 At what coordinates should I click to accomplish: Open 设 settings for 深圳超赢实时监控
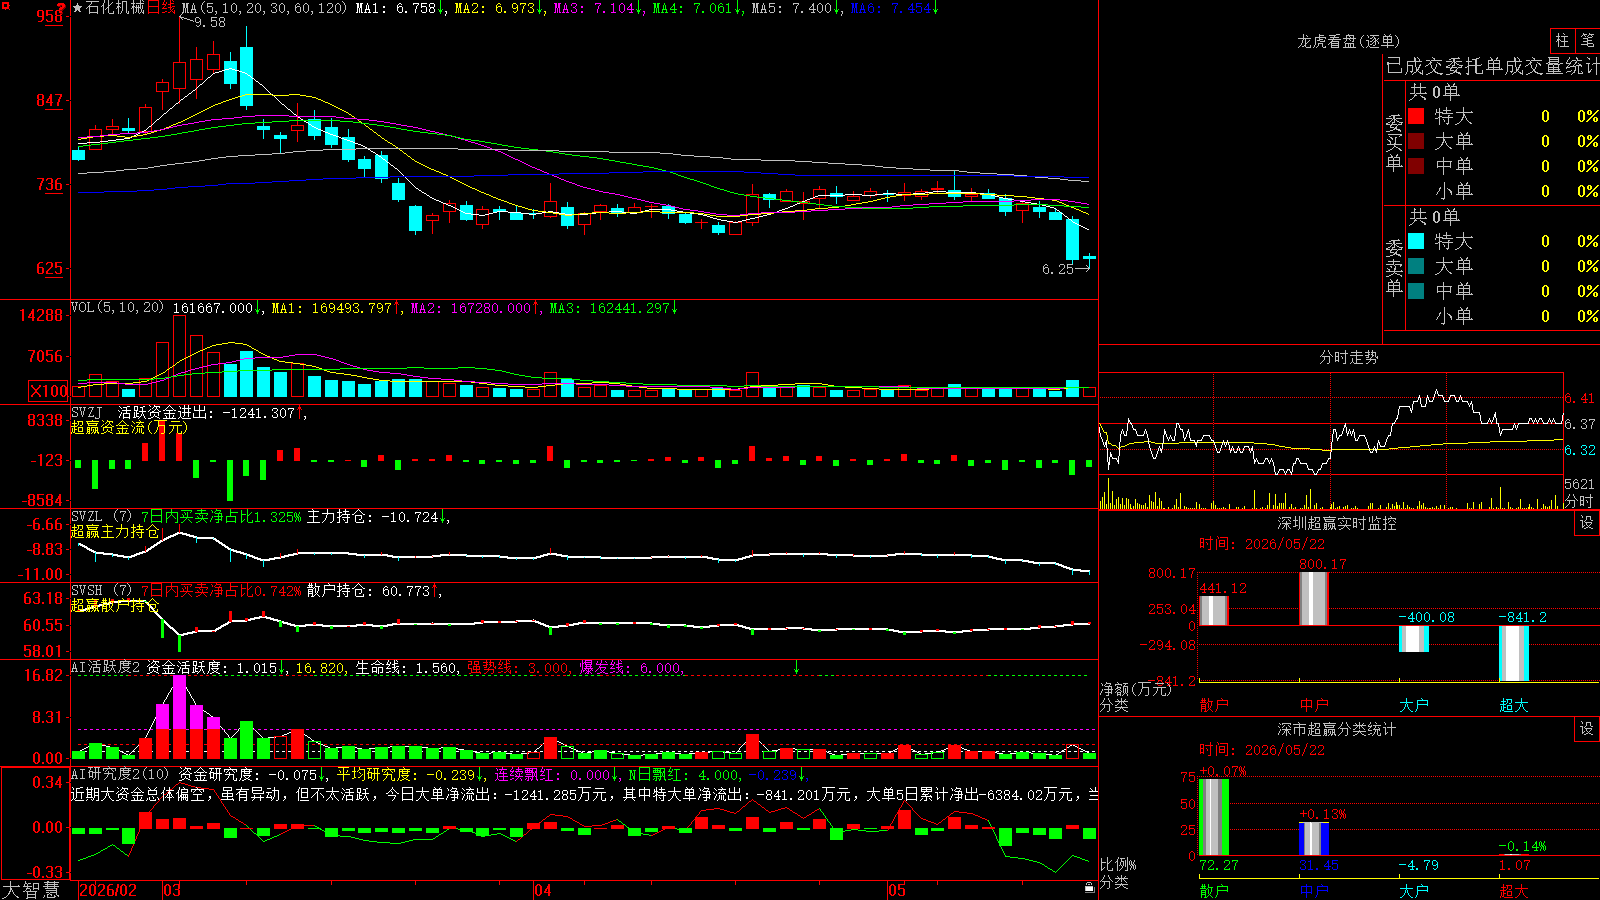click(x=1587, y=523)
